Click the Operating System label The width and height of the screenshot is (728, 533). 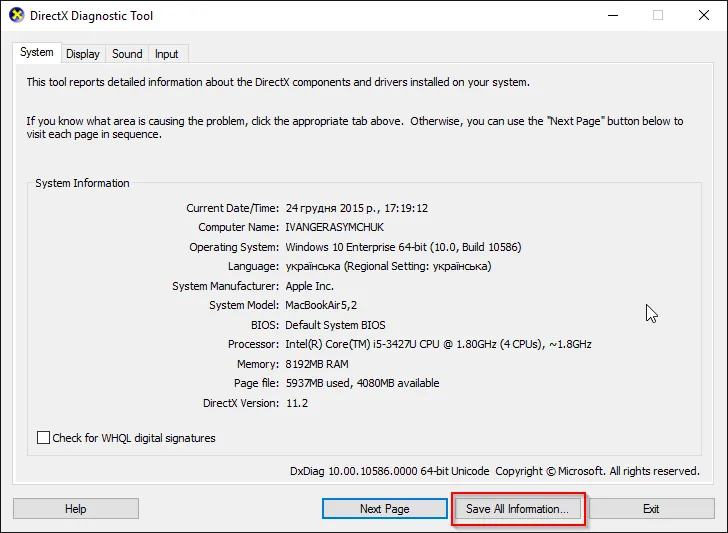click(234, 247)
